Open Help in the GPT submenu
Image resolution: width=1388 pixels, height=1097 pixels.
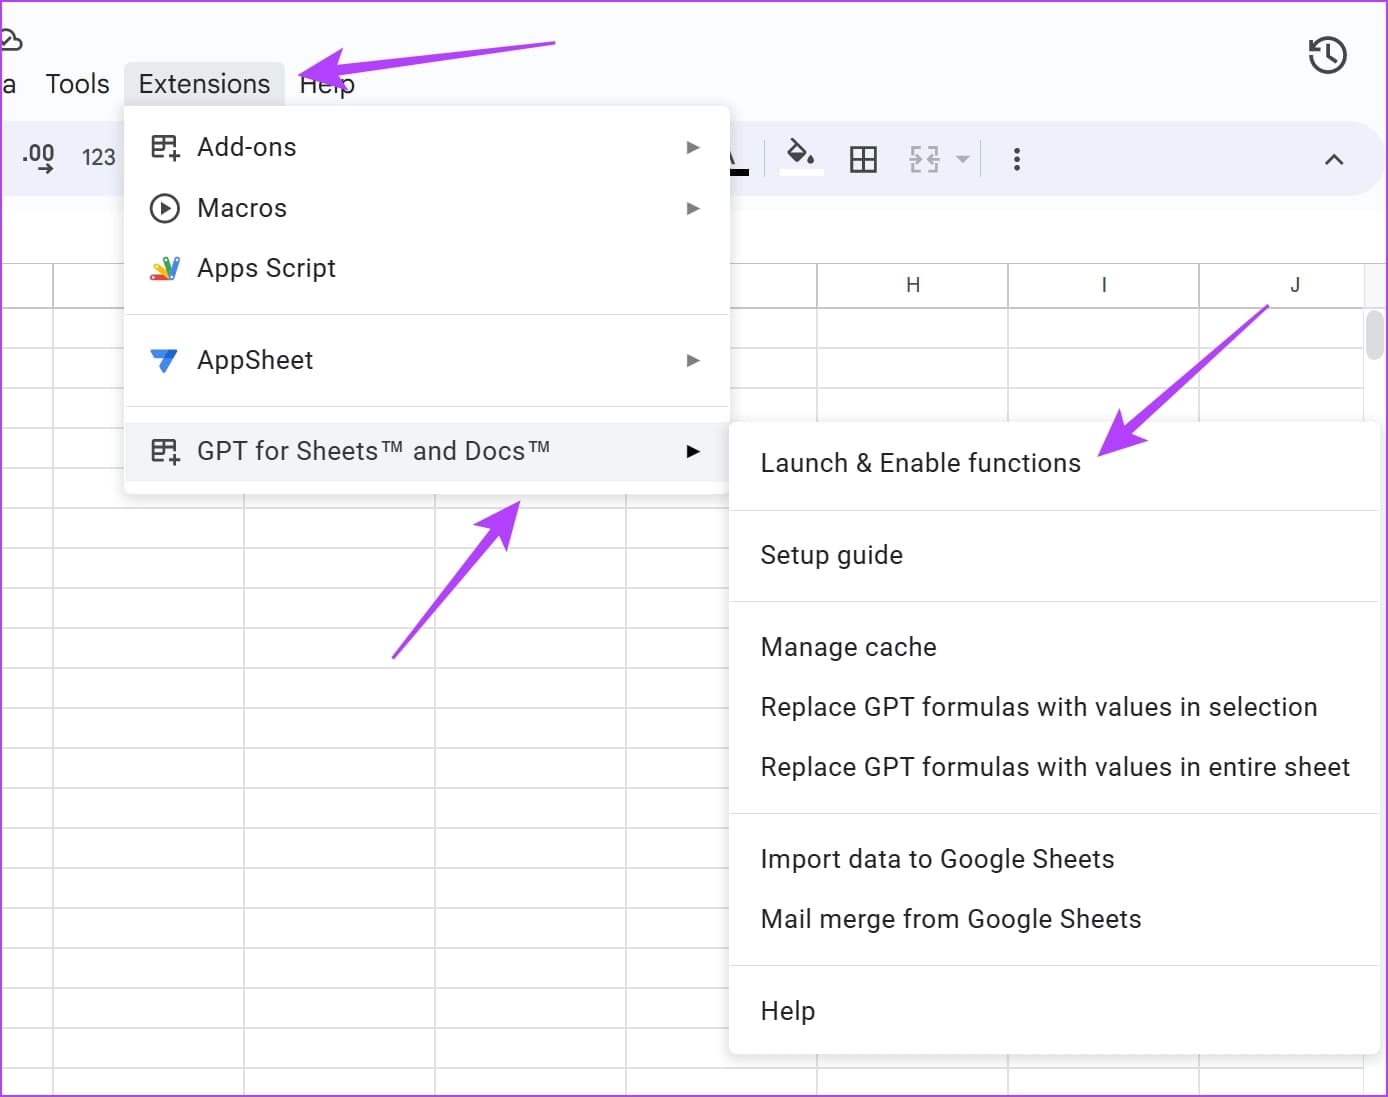click(1055, 1011)
